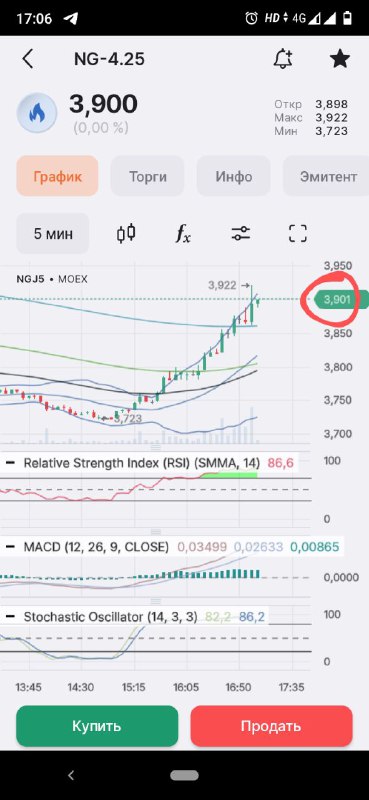This screenshot has height=800, width=369.
Task: Tap the Продать sell button
Action: [271, 726]
